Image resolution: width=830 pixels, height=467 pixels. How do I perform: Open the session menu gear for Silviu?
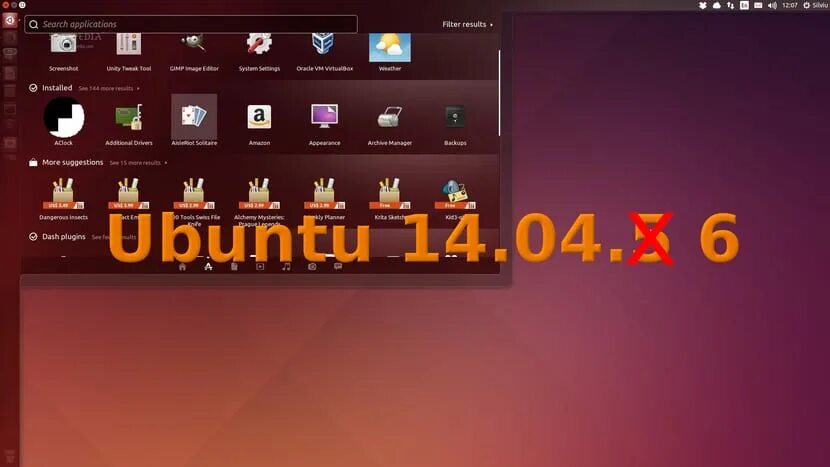815,5
